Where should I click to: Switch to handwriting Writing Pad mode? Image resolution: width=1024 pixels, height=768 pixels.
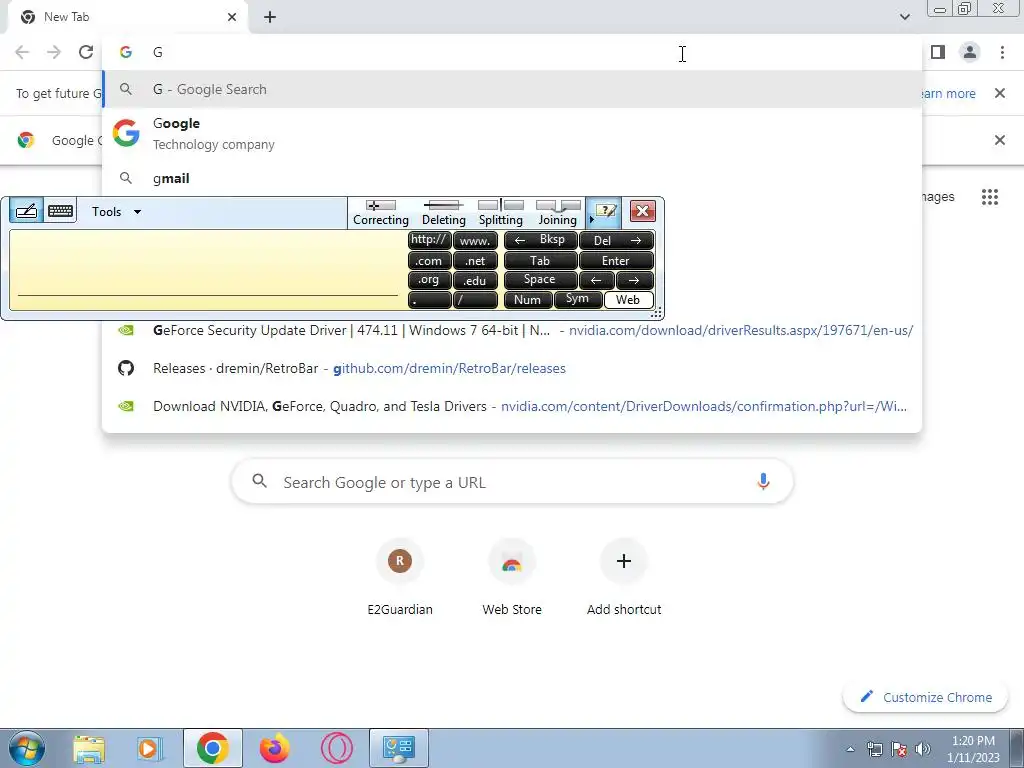26,211
